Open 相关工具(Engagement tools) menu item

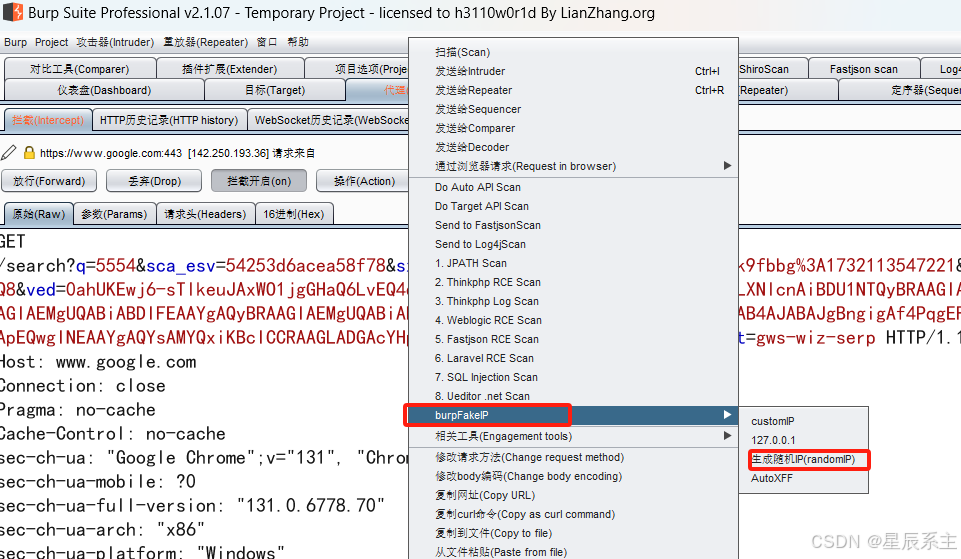tap(573, 436)
